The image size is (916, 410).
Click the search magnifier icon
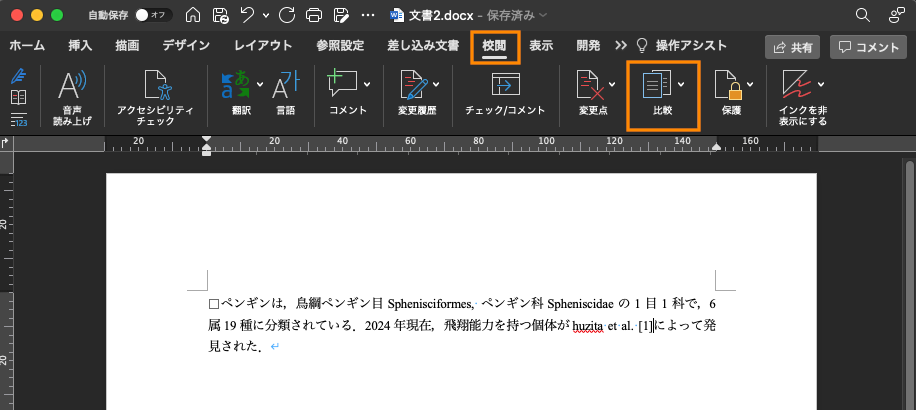pos(862,15)
